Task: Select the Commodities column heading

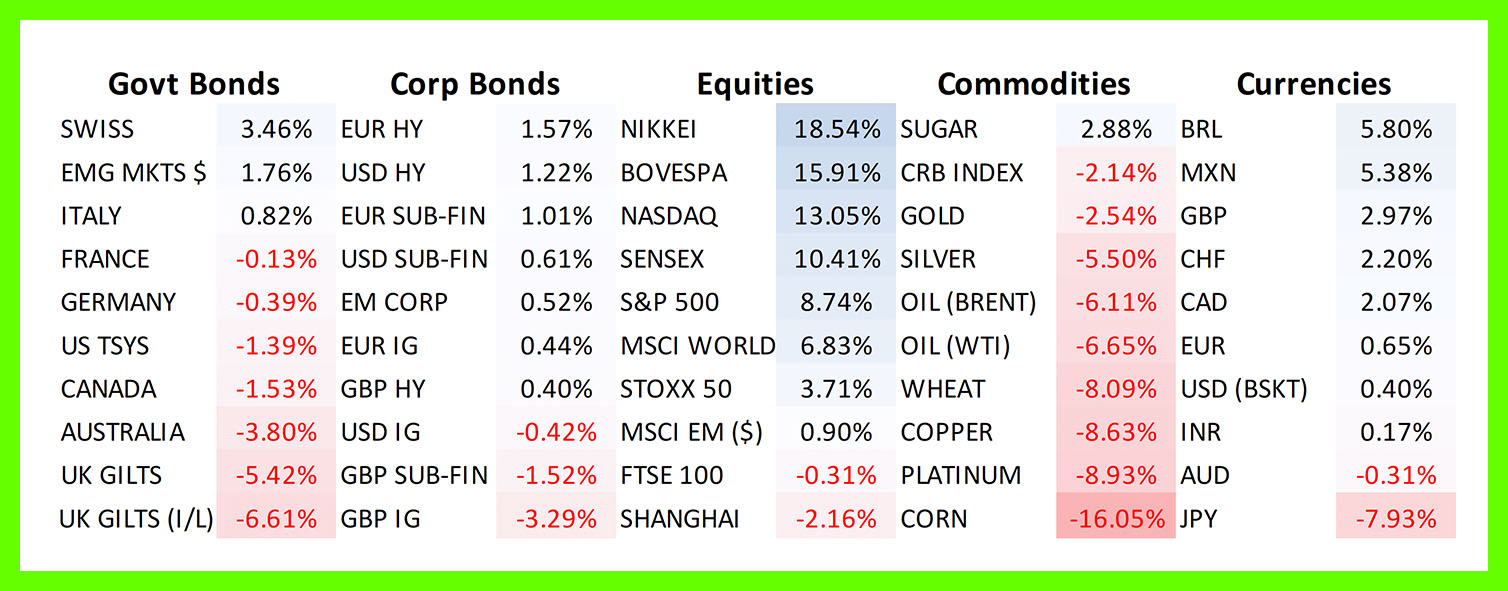Action: point(1034,84)
